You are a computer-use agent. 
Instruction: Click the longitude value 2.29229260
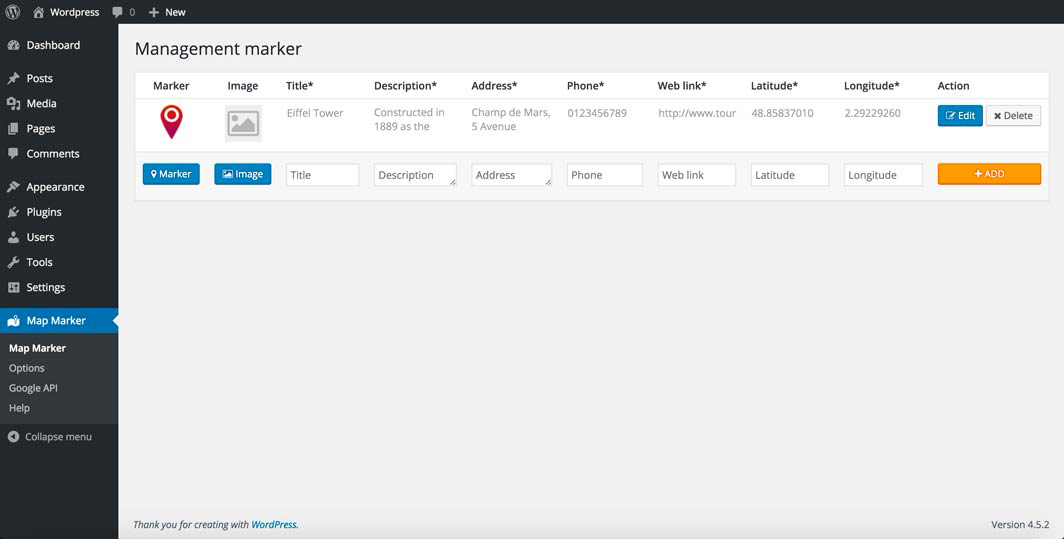point(873,113)
